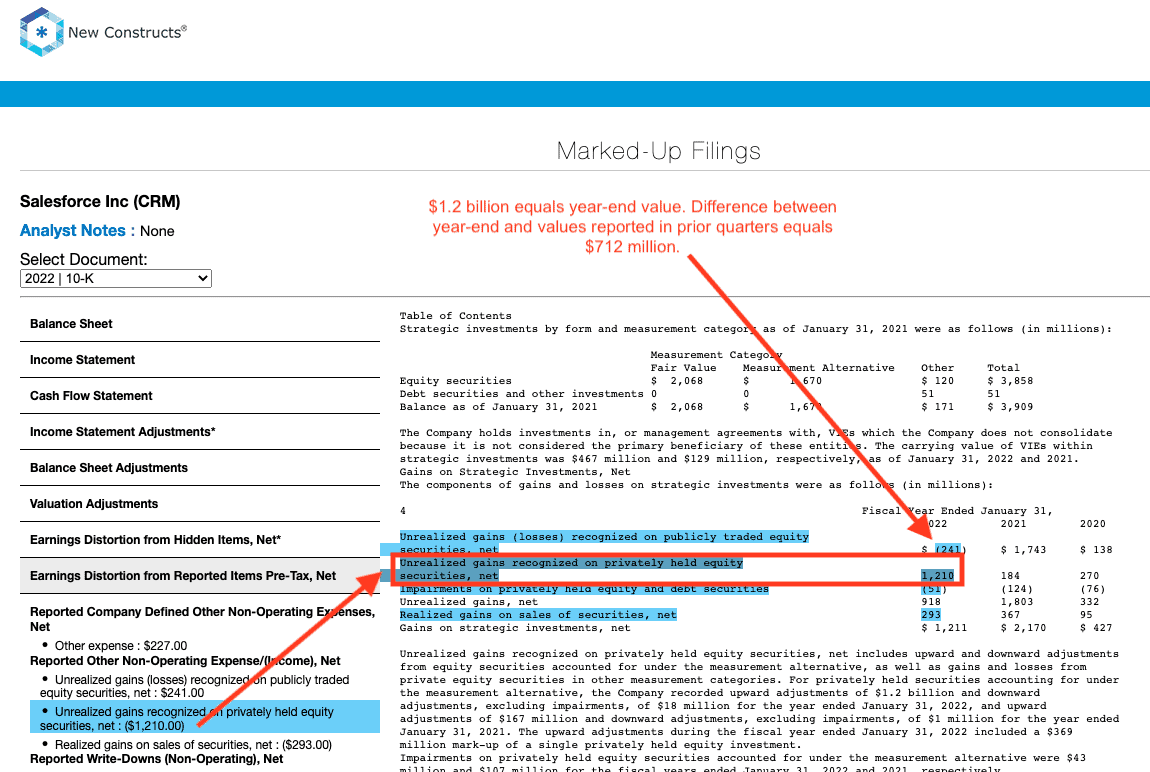Click value $ 3,858 in Equity securities row
This screenshot has width=1150, height=772.
tap(1010, 381)
